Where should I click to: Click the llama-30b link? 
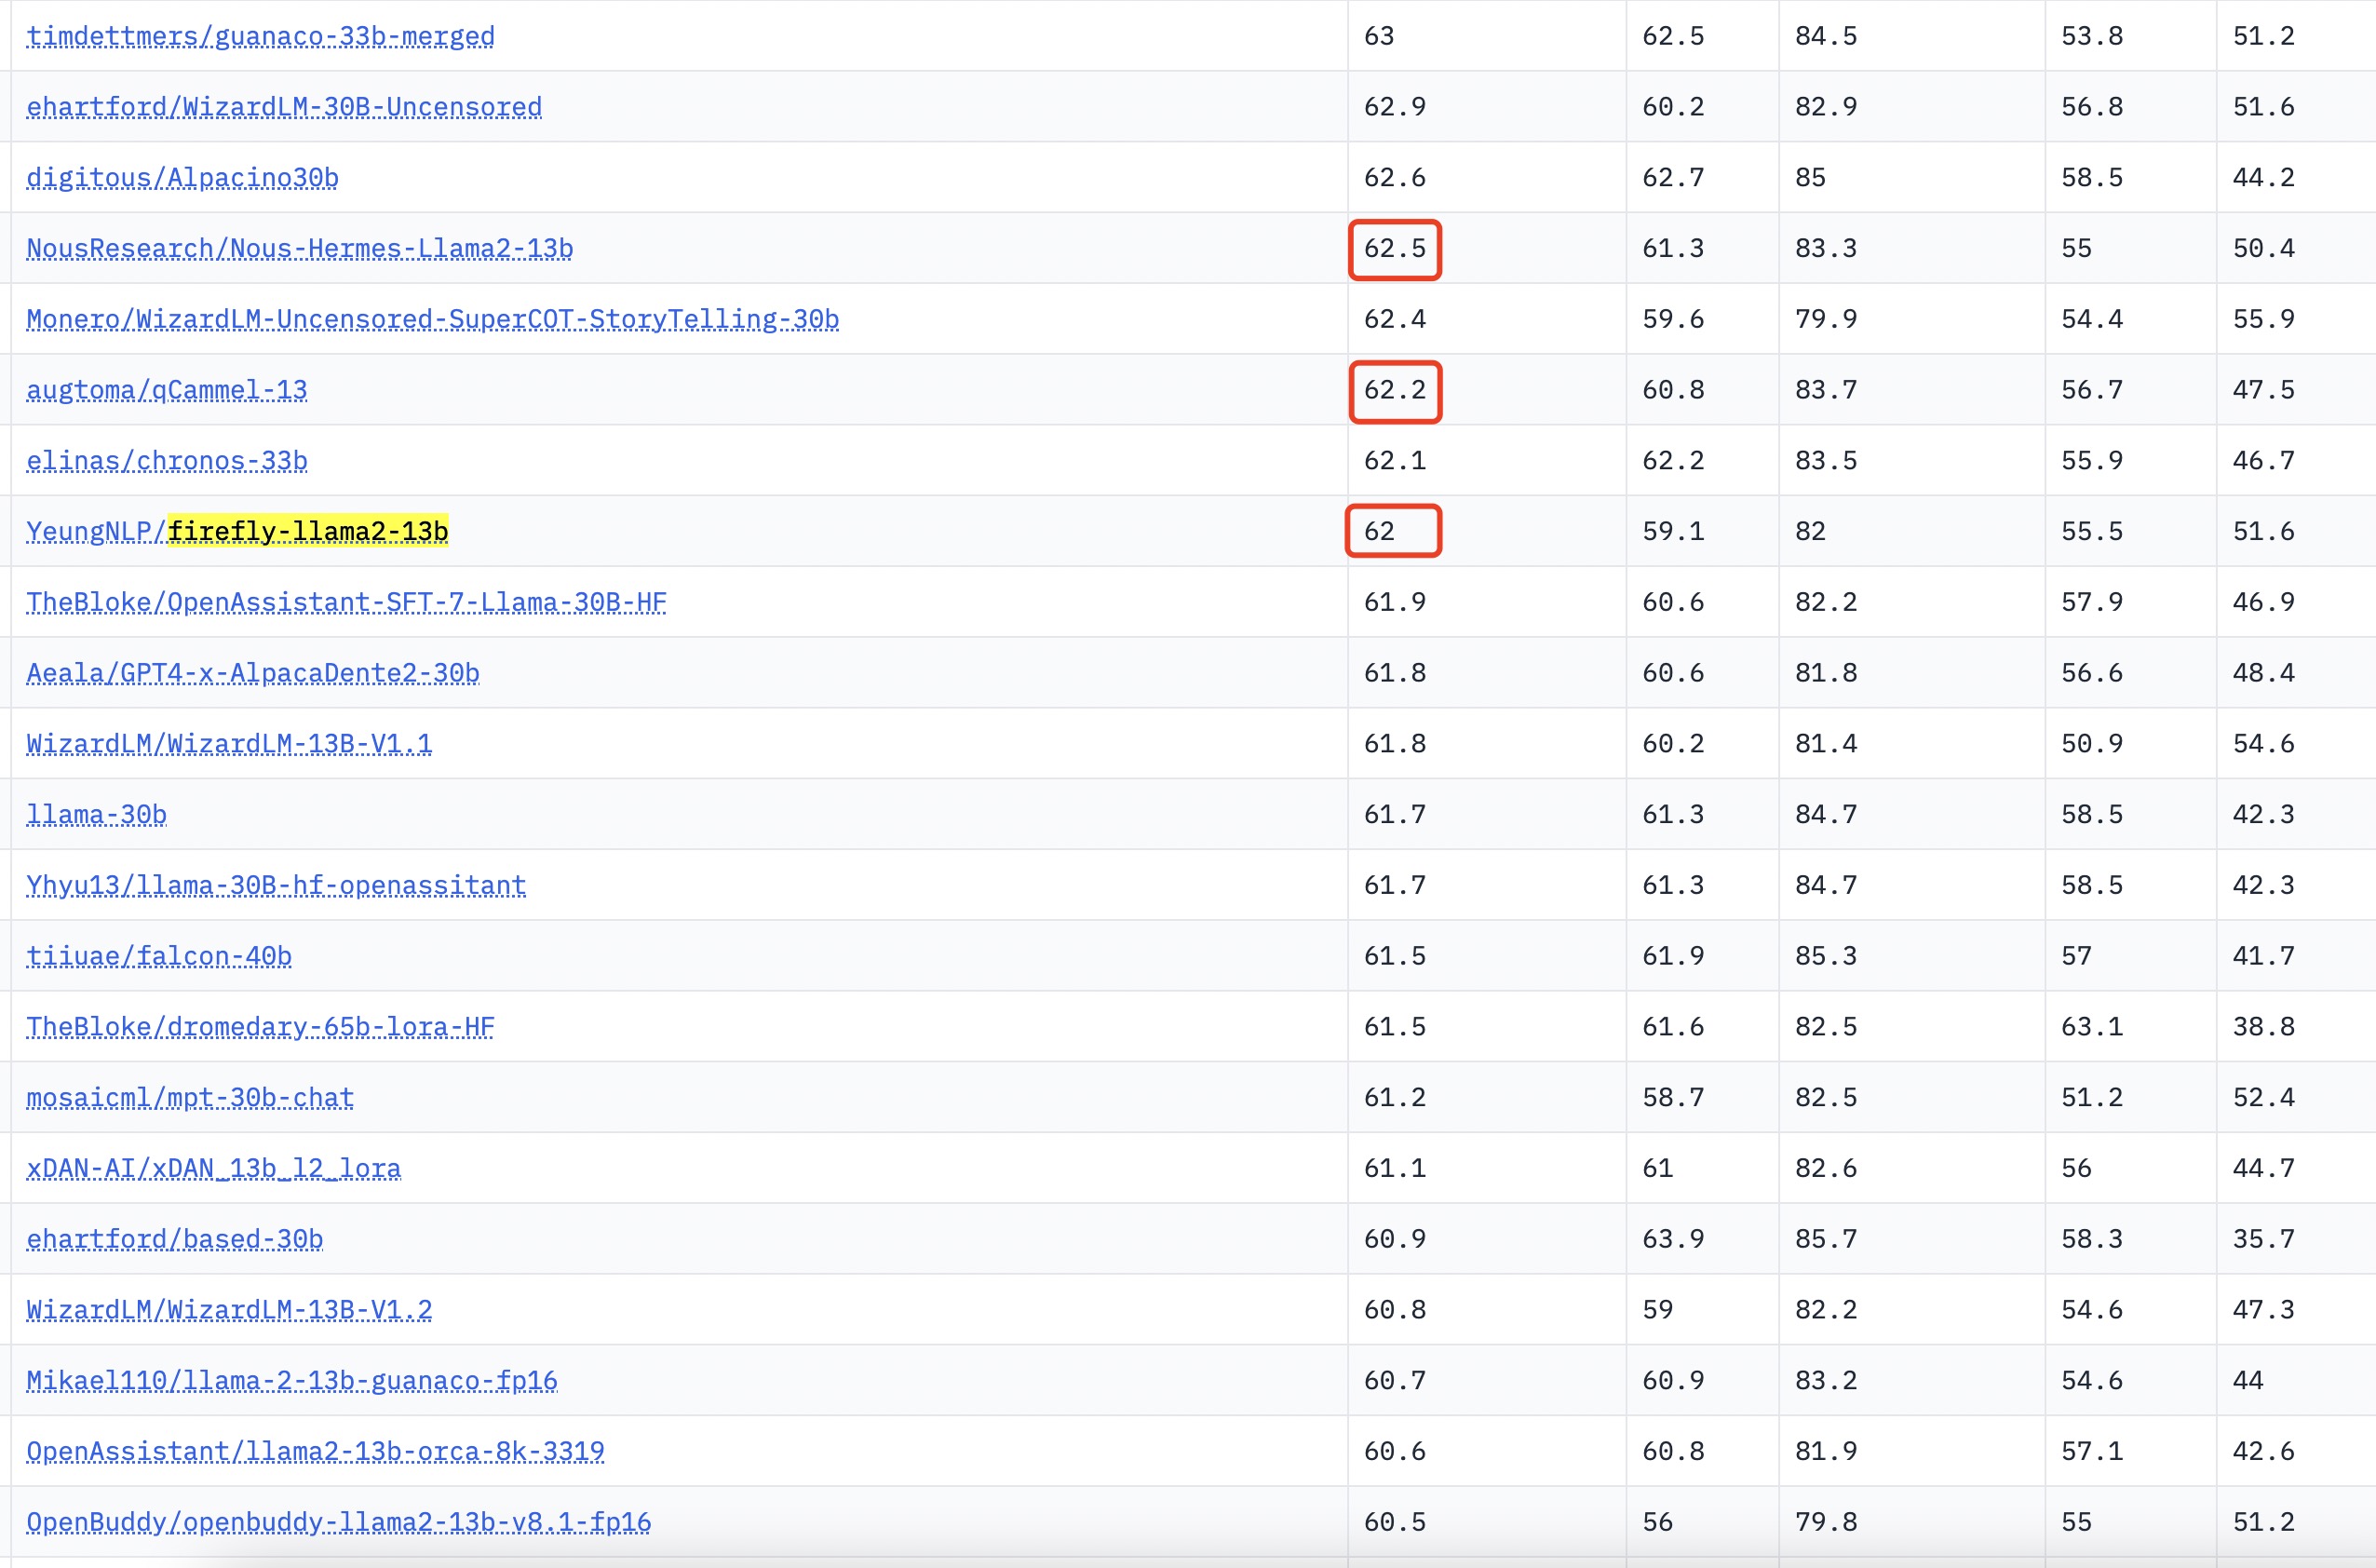click(x=96, y=815)
